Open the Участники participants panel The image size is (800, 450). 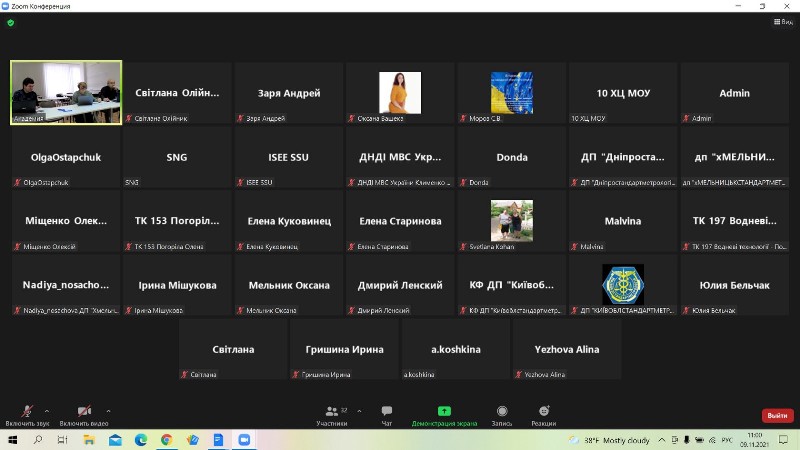pos(331,414)
